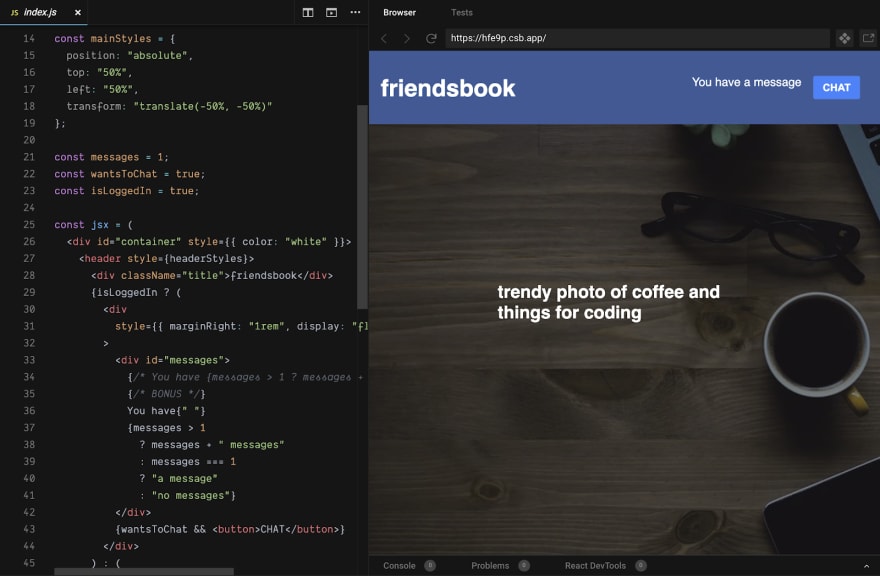
Task: Click the 'You have a message' text
Action: point(746,83)
